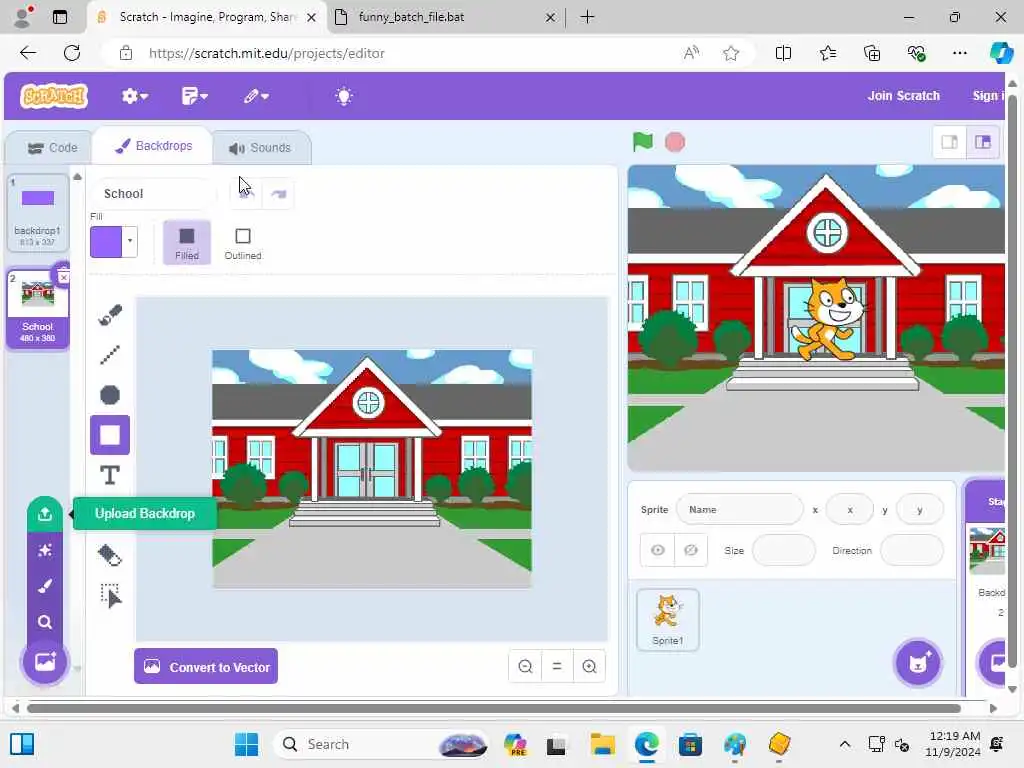This screenshot has width=1024, height=768.
Task: Open the Choose a Sprite button
Action: click(x=918, y=664)
